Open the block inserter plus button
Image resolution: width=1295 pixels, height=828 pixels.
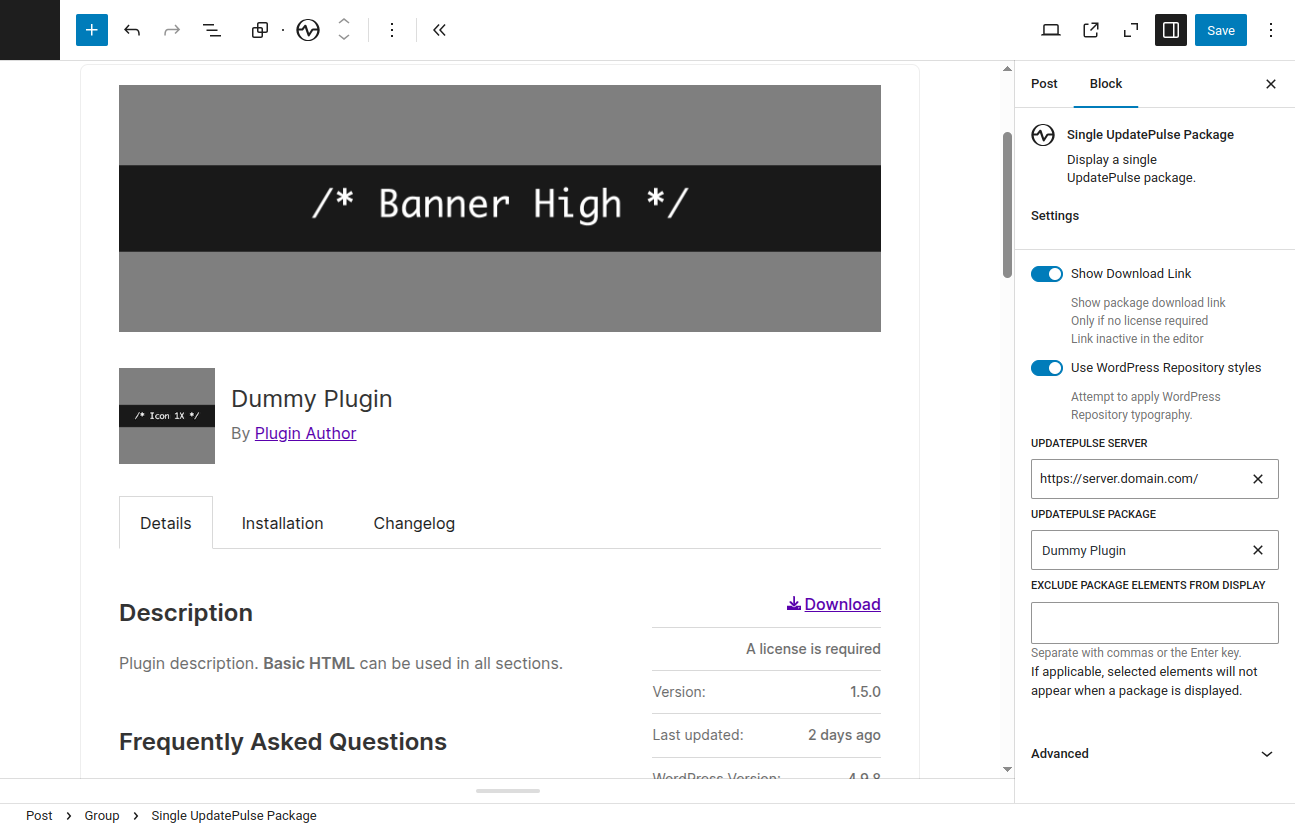[x=91, y=30]
